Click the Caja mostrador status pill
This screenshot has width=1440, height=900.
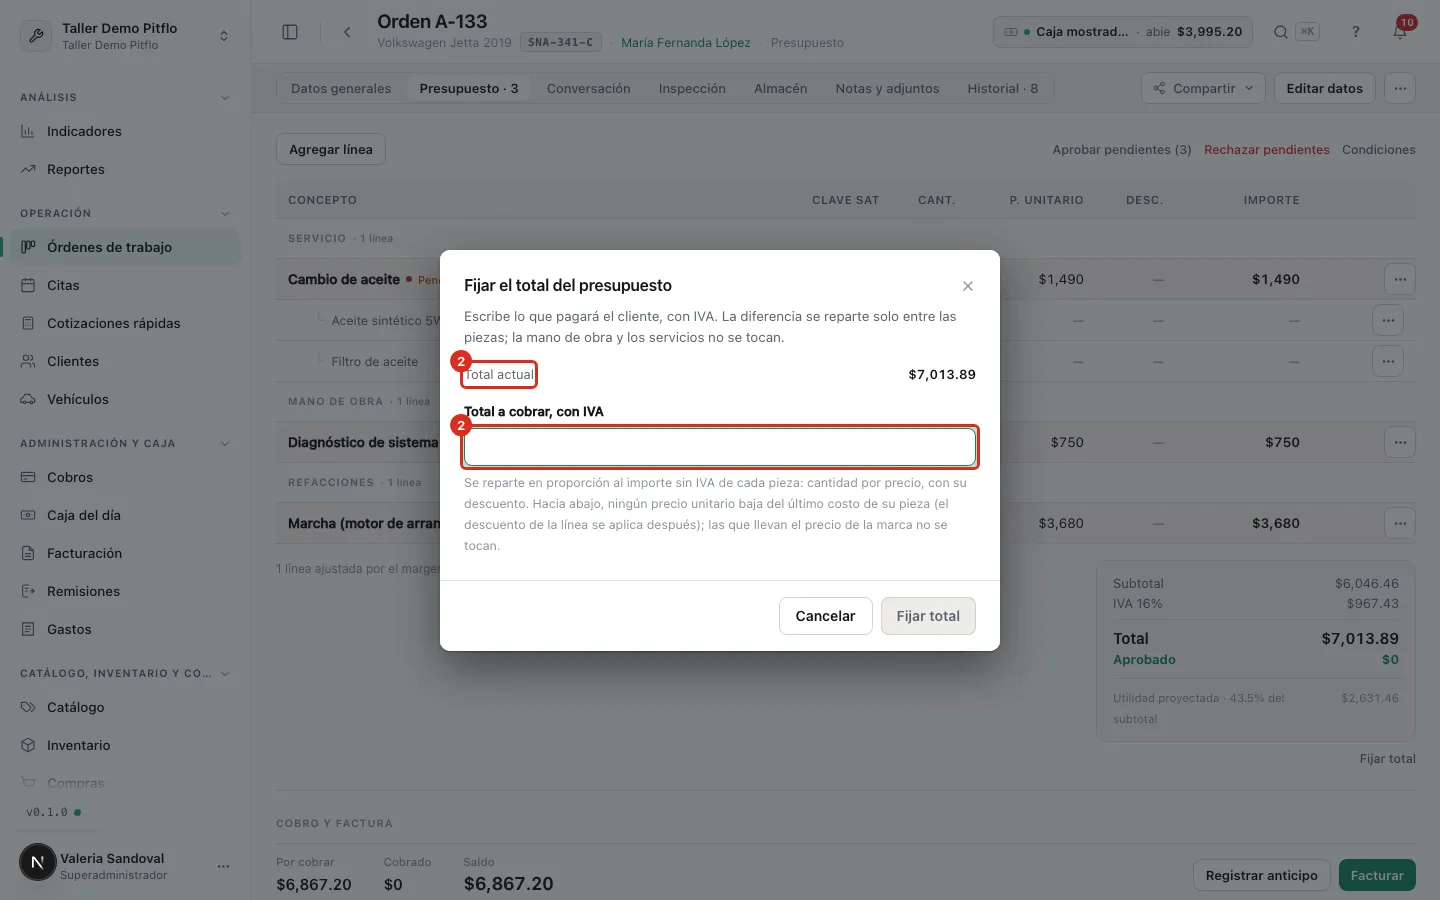(1123, 32)
